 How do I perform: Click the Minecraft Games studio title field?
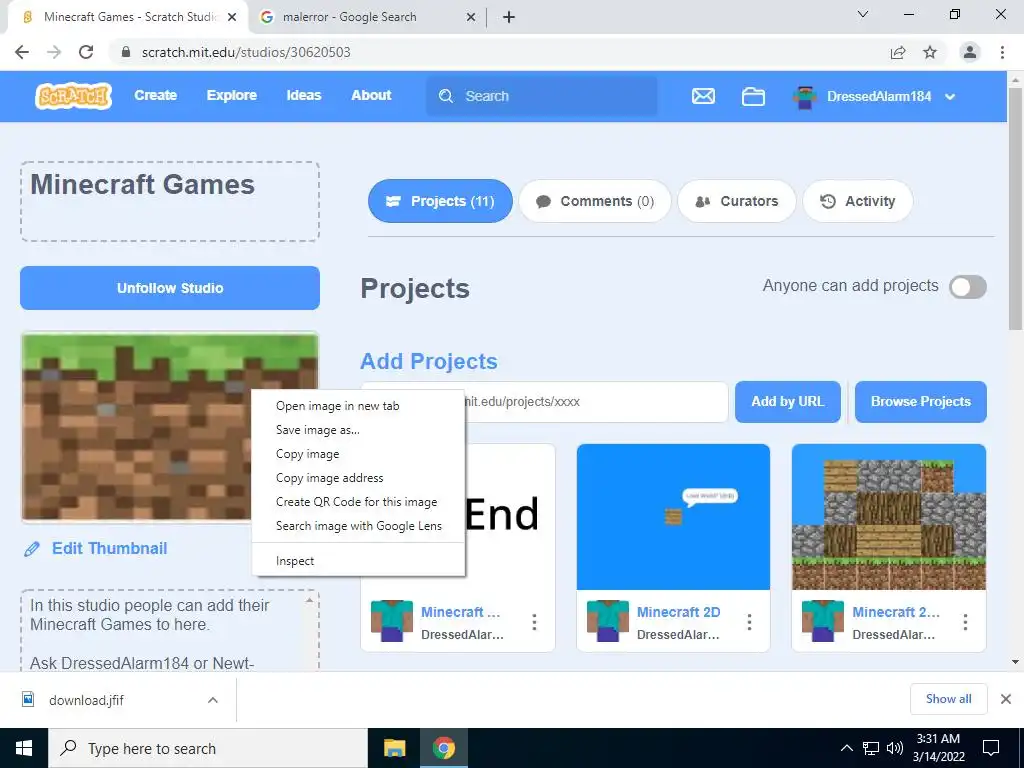170,202
